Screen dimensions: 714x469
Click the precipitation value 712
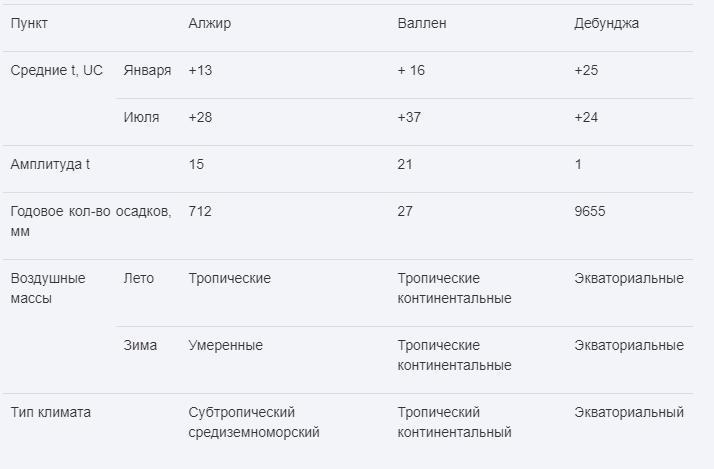pos(200,212)
